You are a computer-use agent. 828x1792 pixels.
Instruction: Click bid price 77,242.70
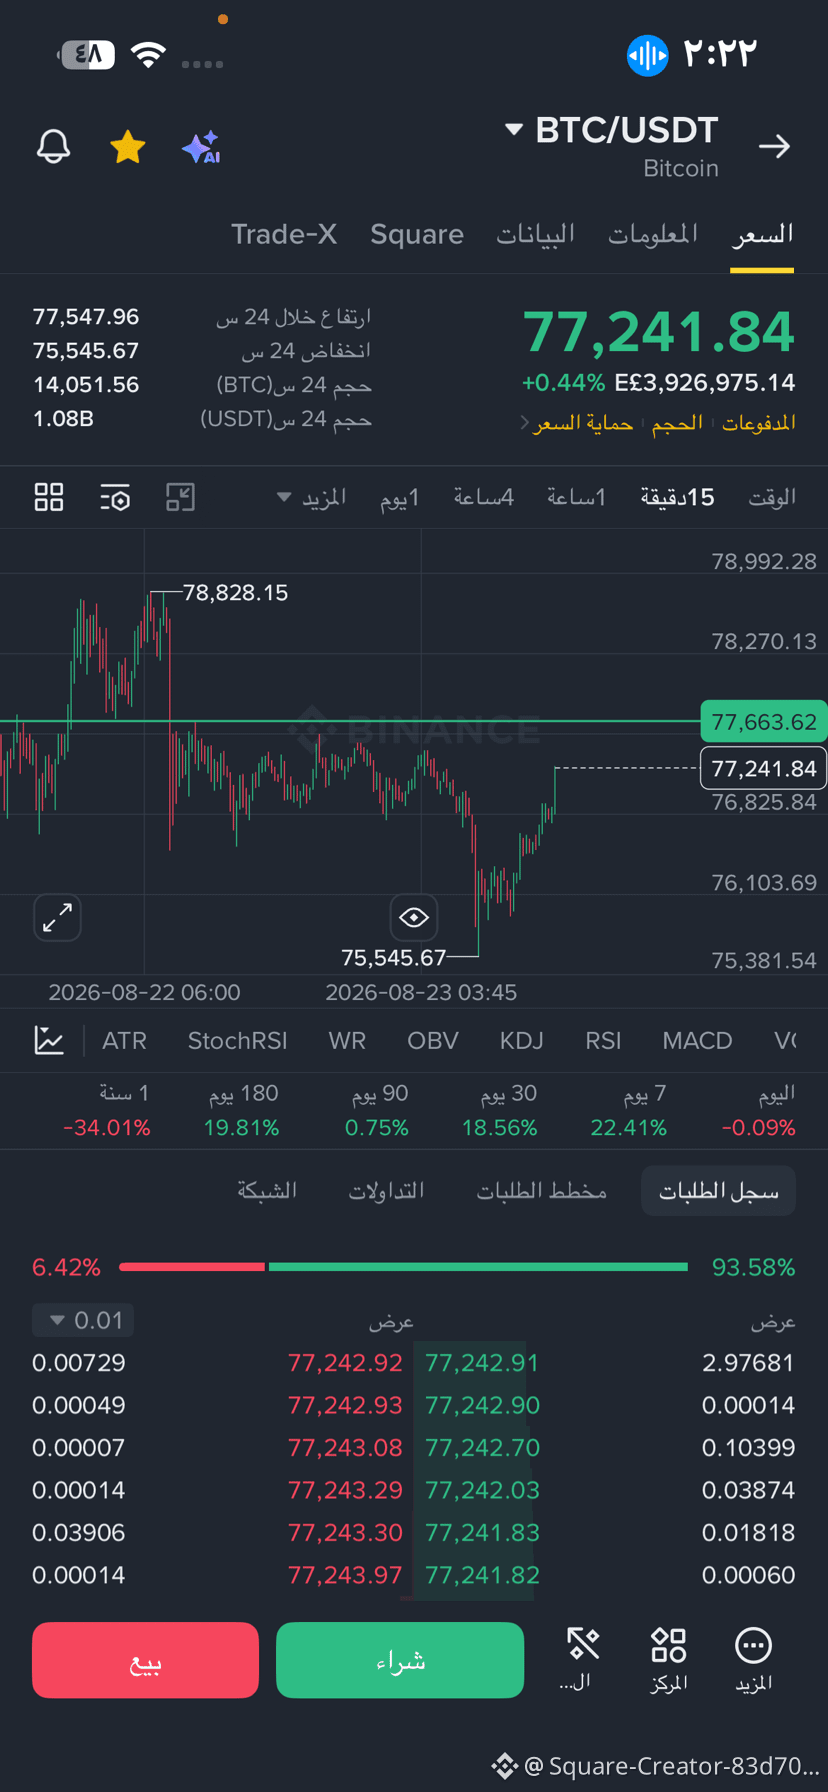click(x=482, y=1448)
